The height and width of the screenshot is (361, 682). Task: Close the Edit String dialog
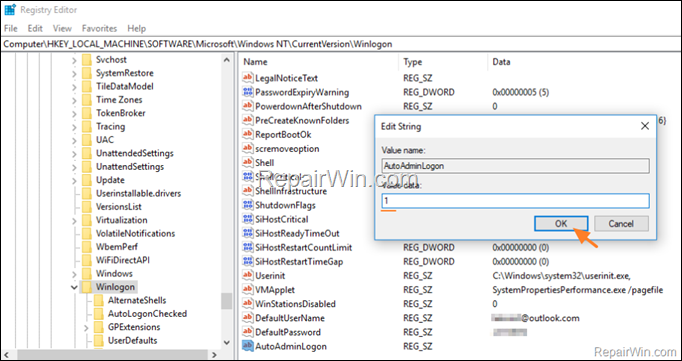[645, 126]
